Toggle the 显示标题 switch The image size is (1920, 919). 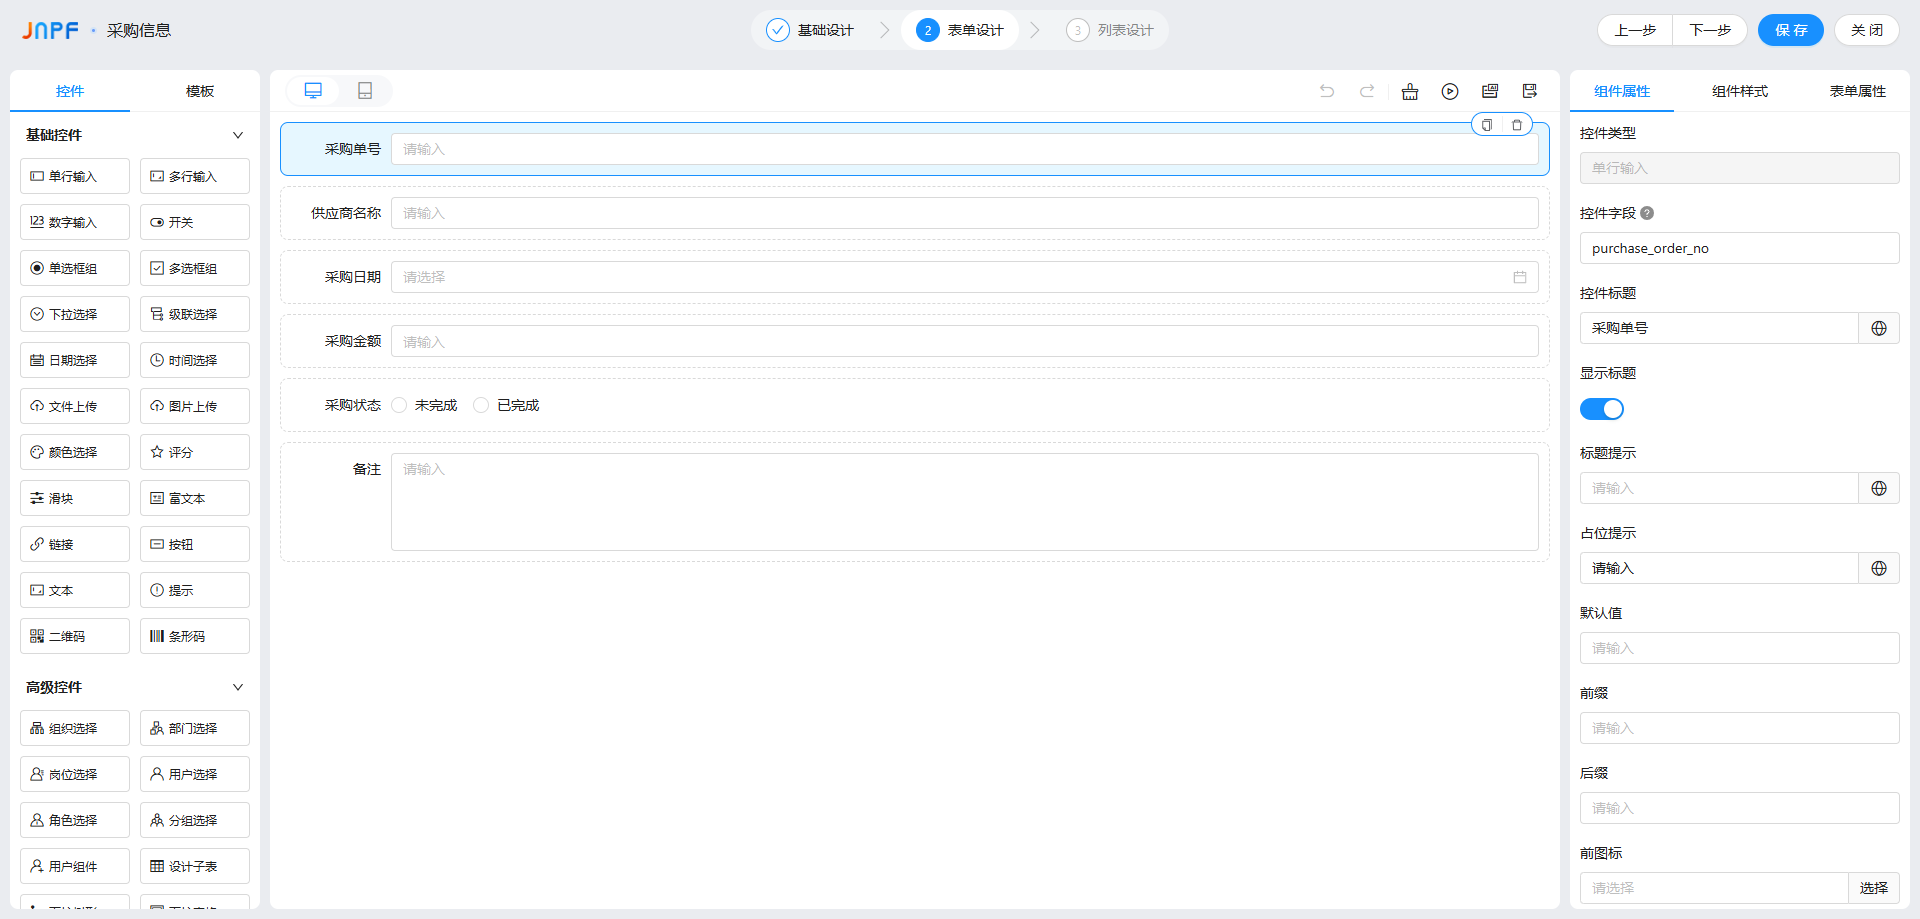[1602, 409]
